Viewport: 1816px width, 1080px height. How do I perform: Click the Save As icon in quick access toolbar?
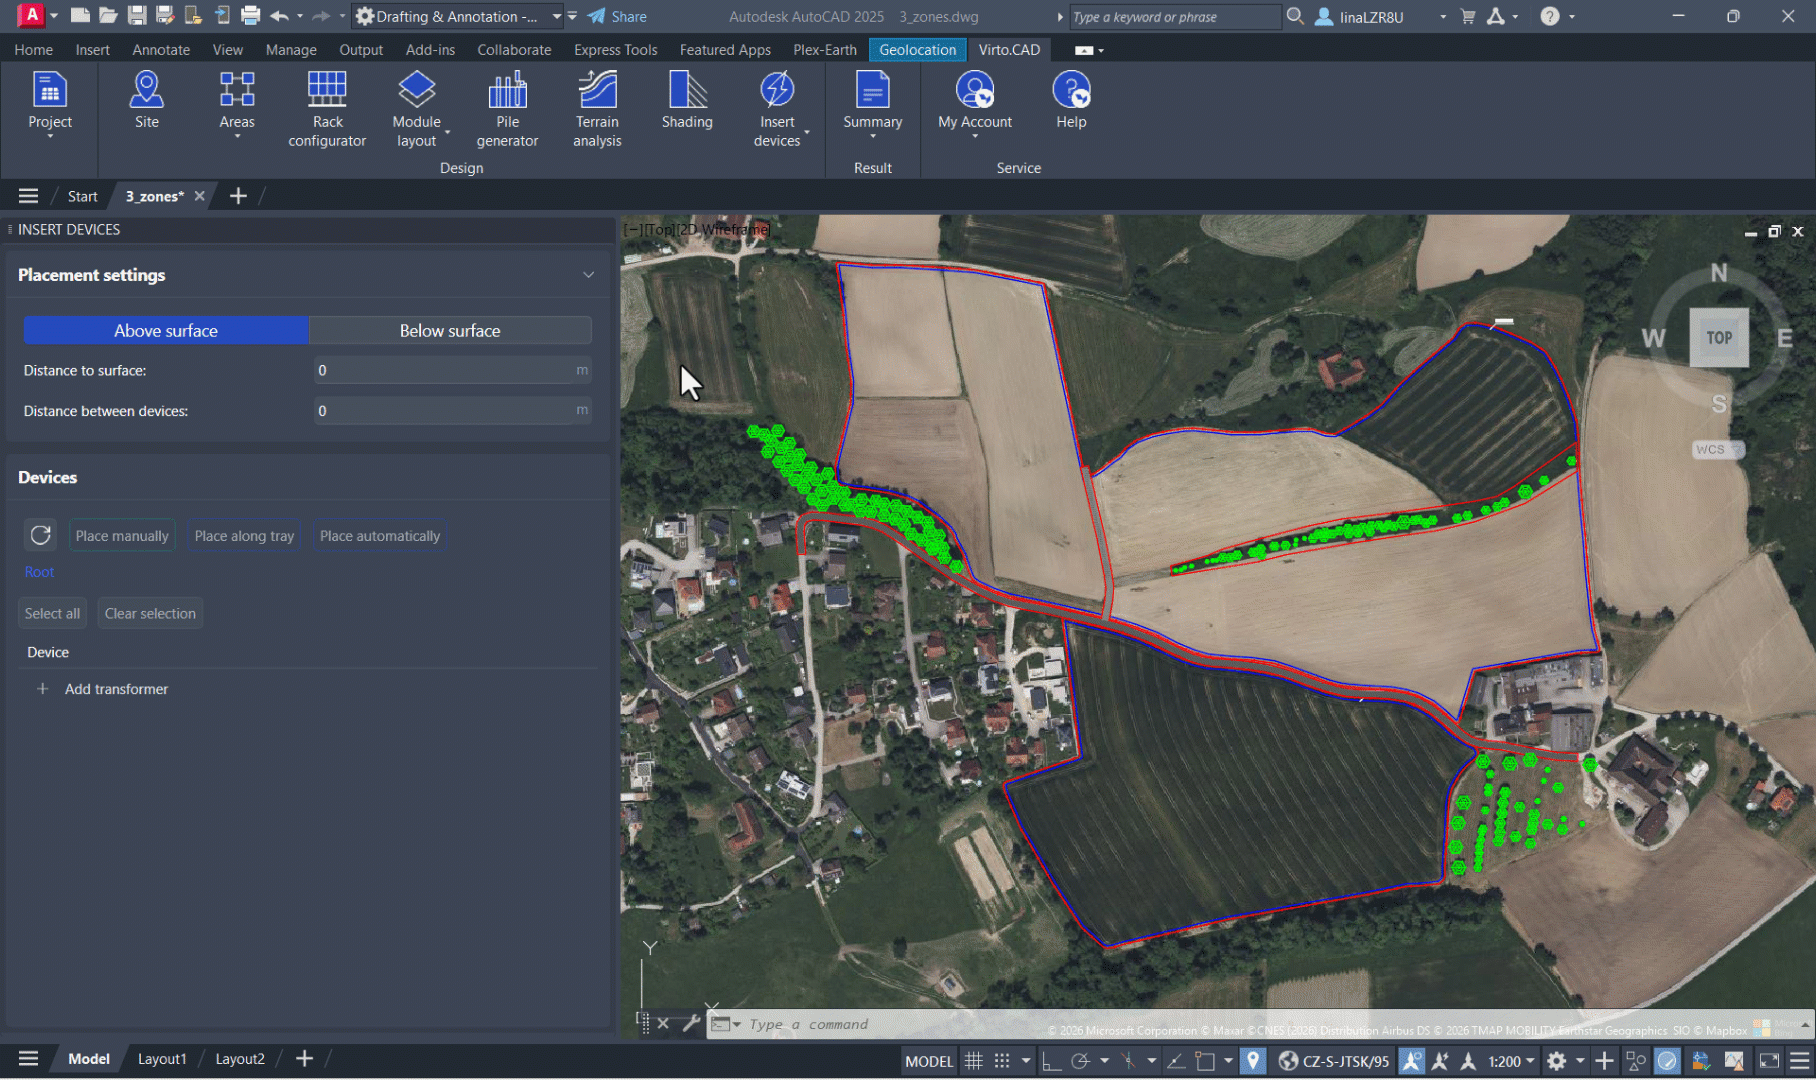click(x=165, y=16)
